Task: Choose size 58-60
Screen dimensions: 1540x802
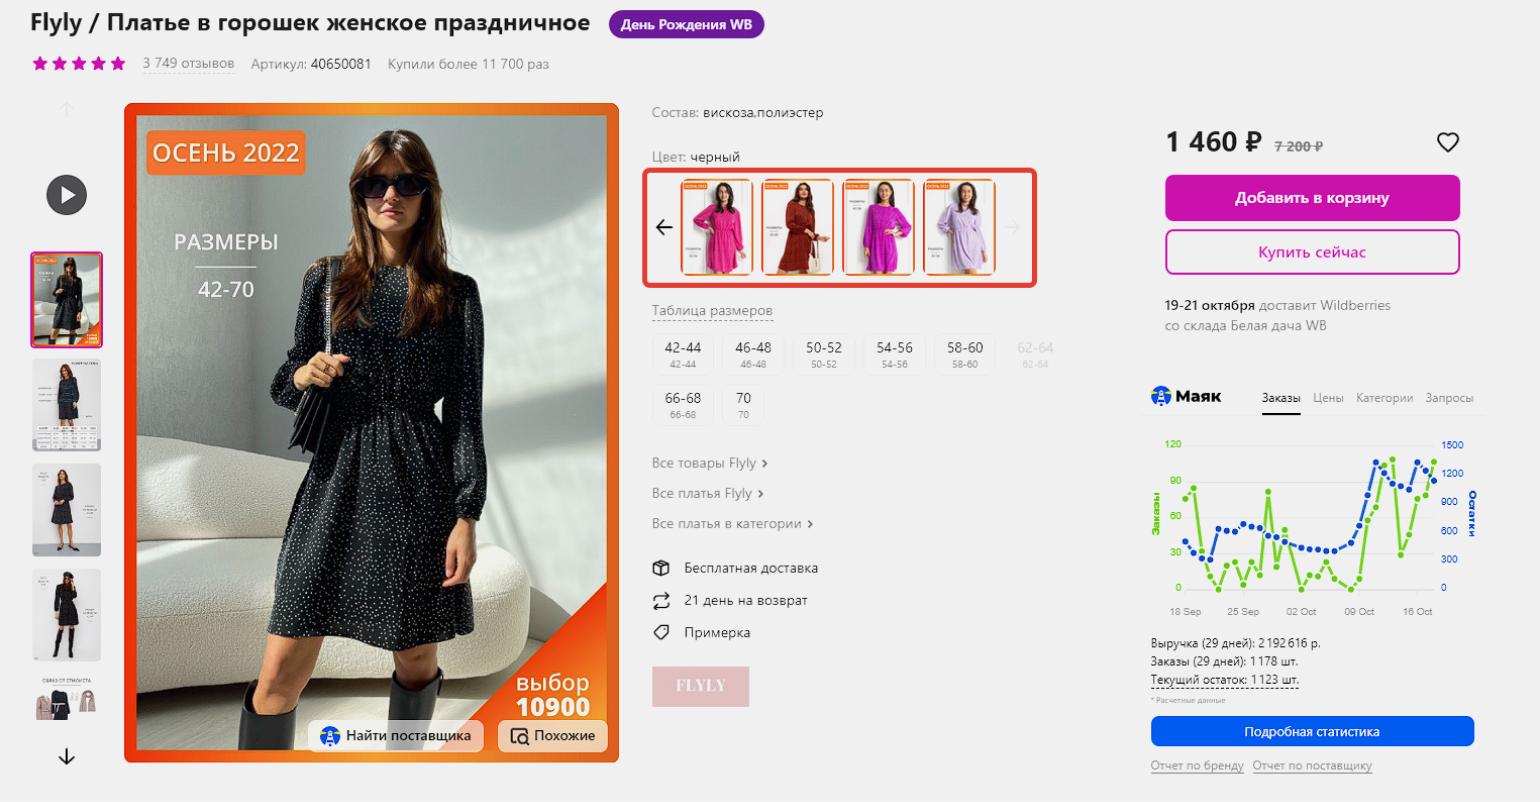Action: 965,354
